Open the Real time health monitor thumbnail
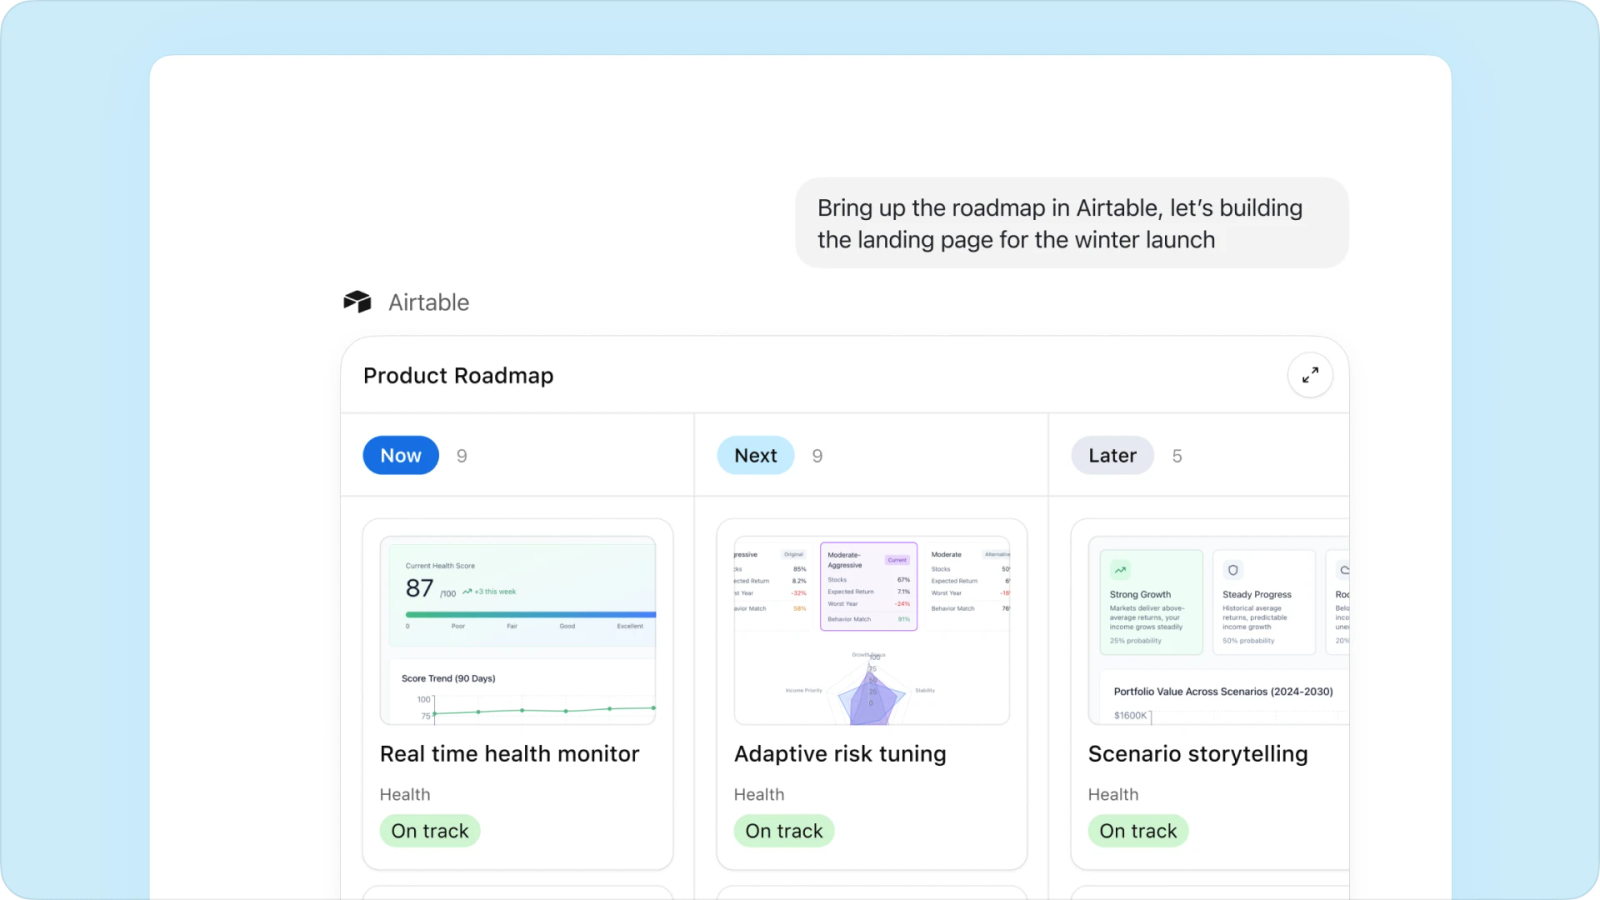 518,630
